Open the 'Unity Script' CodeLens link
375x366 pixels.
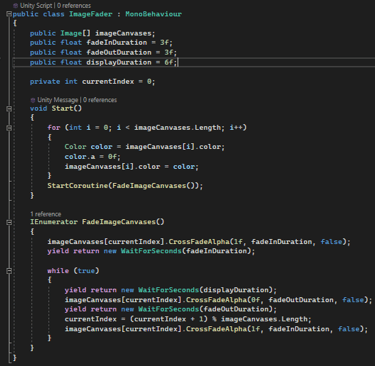[x=36, y=6]
